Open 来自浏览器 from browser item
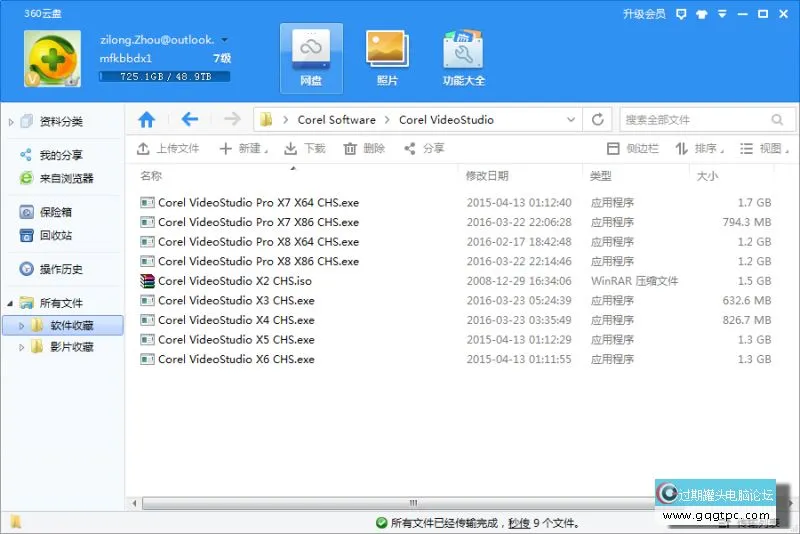The image size is (800, 534). pos(67,178)
